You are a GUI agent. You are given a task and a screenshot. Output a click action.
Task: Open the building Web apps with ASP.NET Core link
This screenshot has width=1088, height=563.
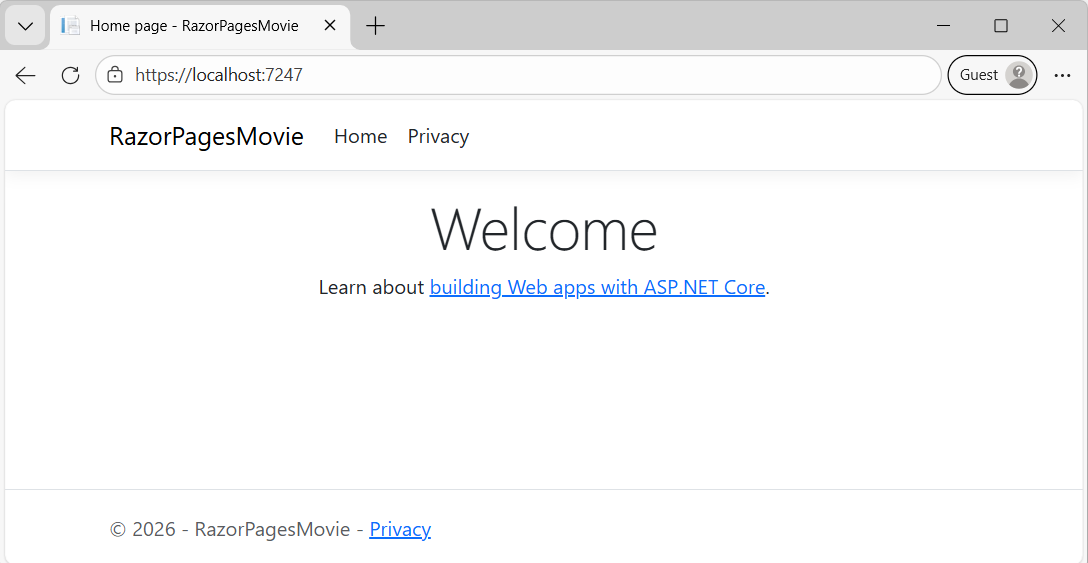(x=597, y=287)
